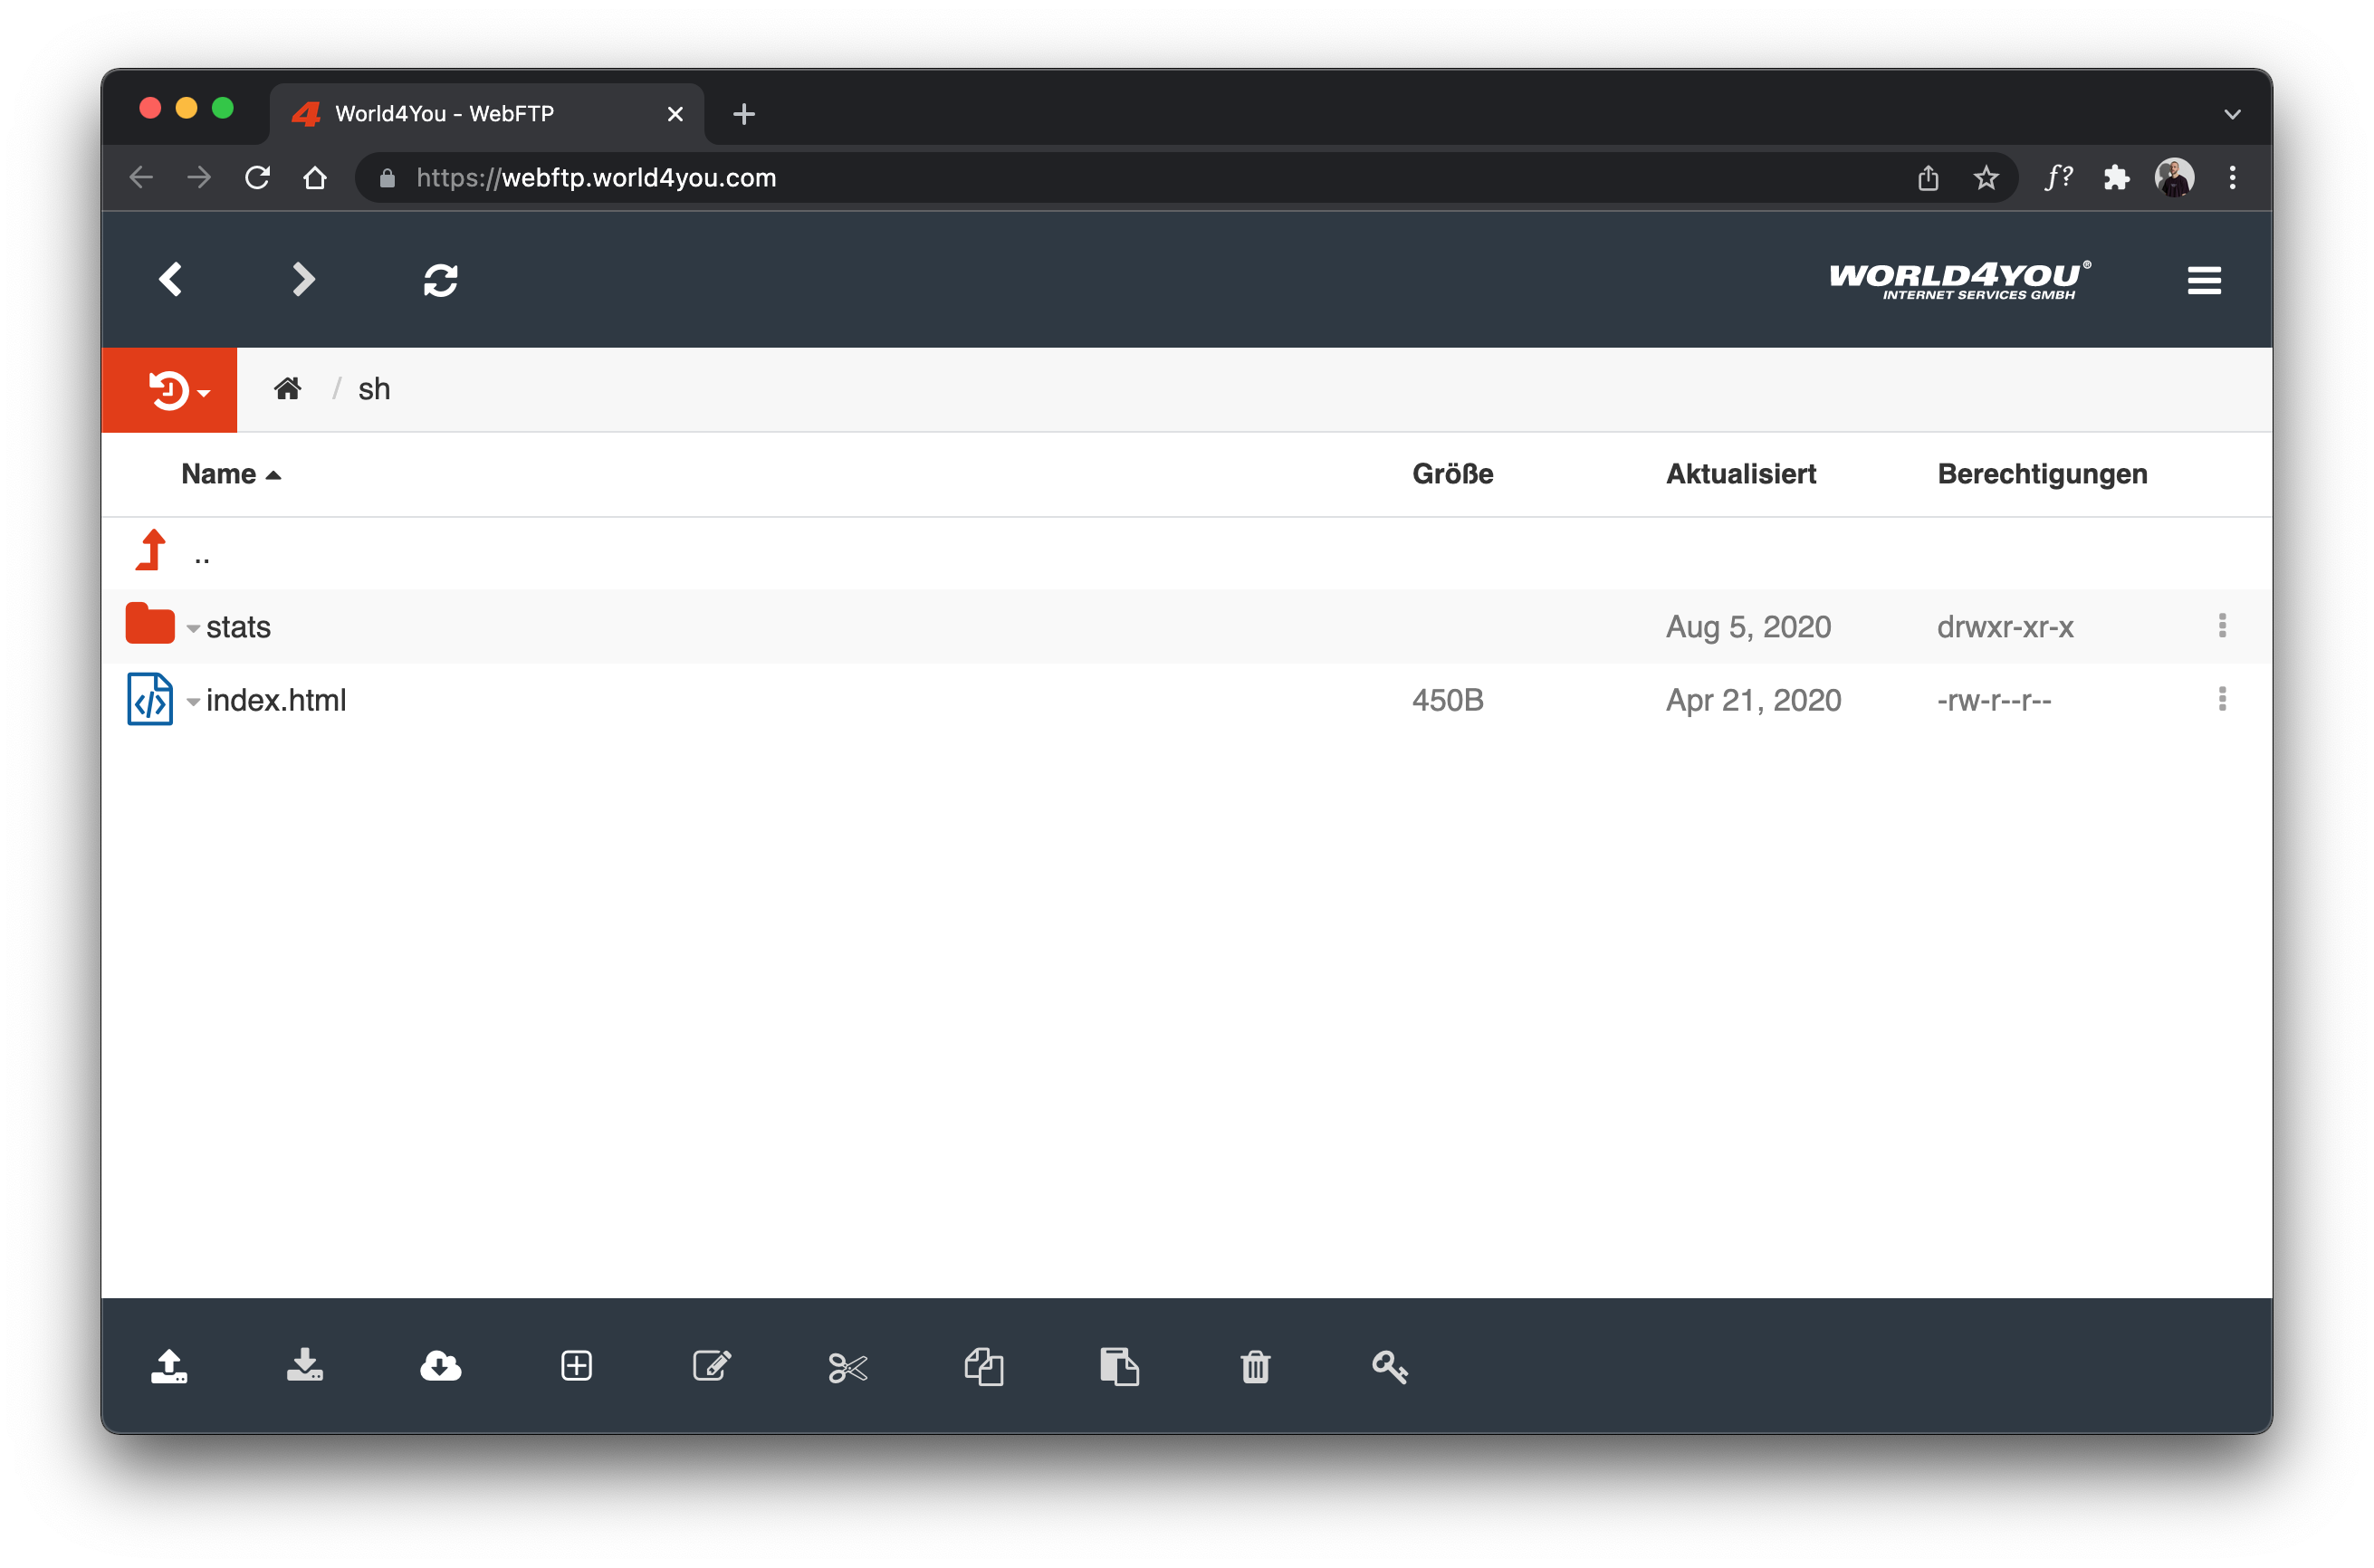Click the browser forward arrow
The height and width of the screenshot is (1568, 2374).
coord(199,178)
